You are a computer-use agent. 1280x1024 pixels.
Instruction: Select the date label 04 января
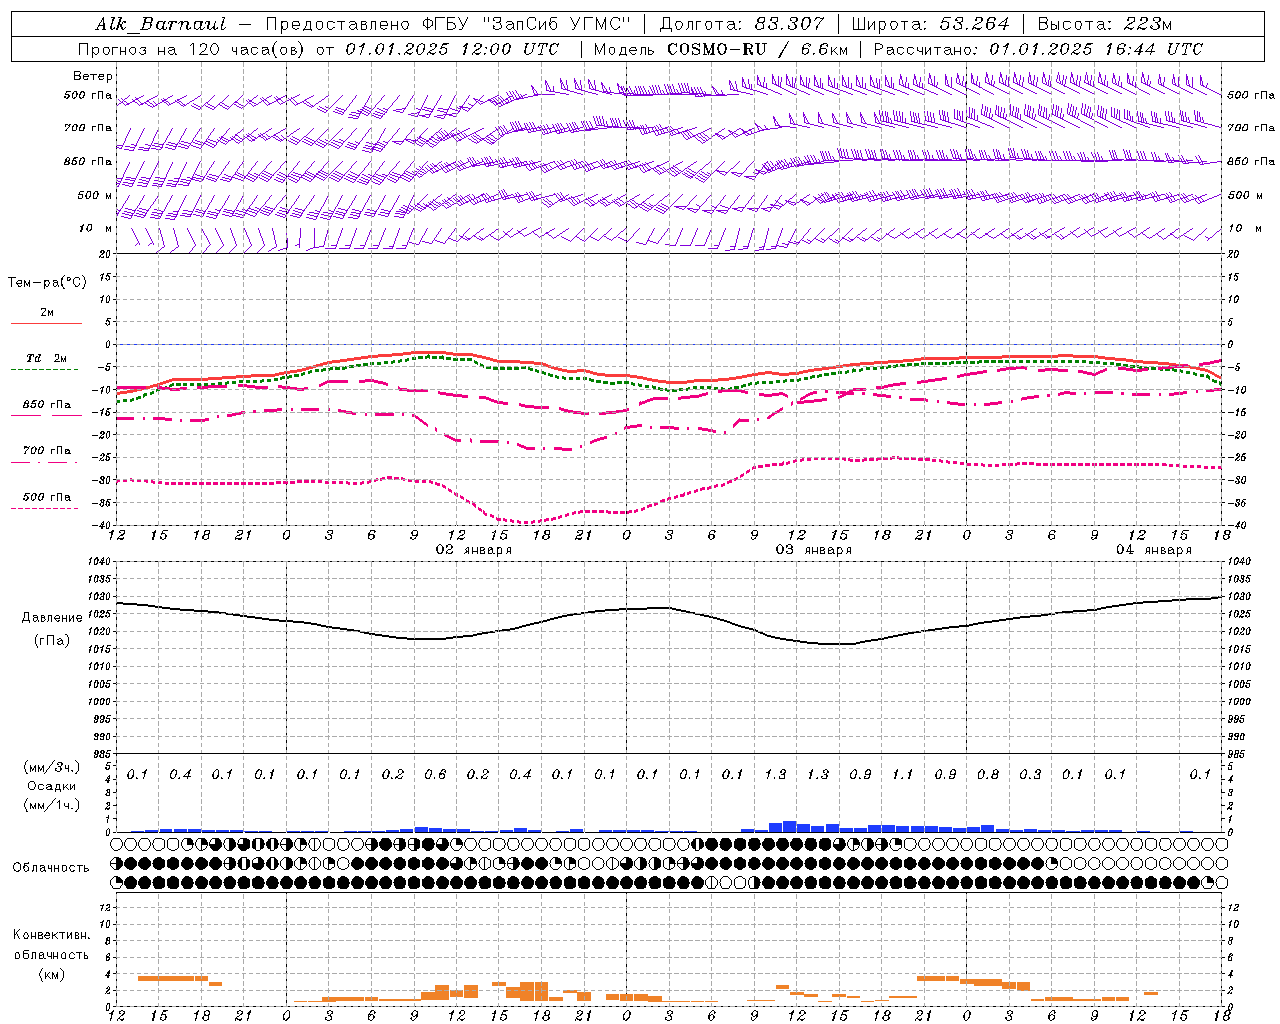tap(1154, 550)
